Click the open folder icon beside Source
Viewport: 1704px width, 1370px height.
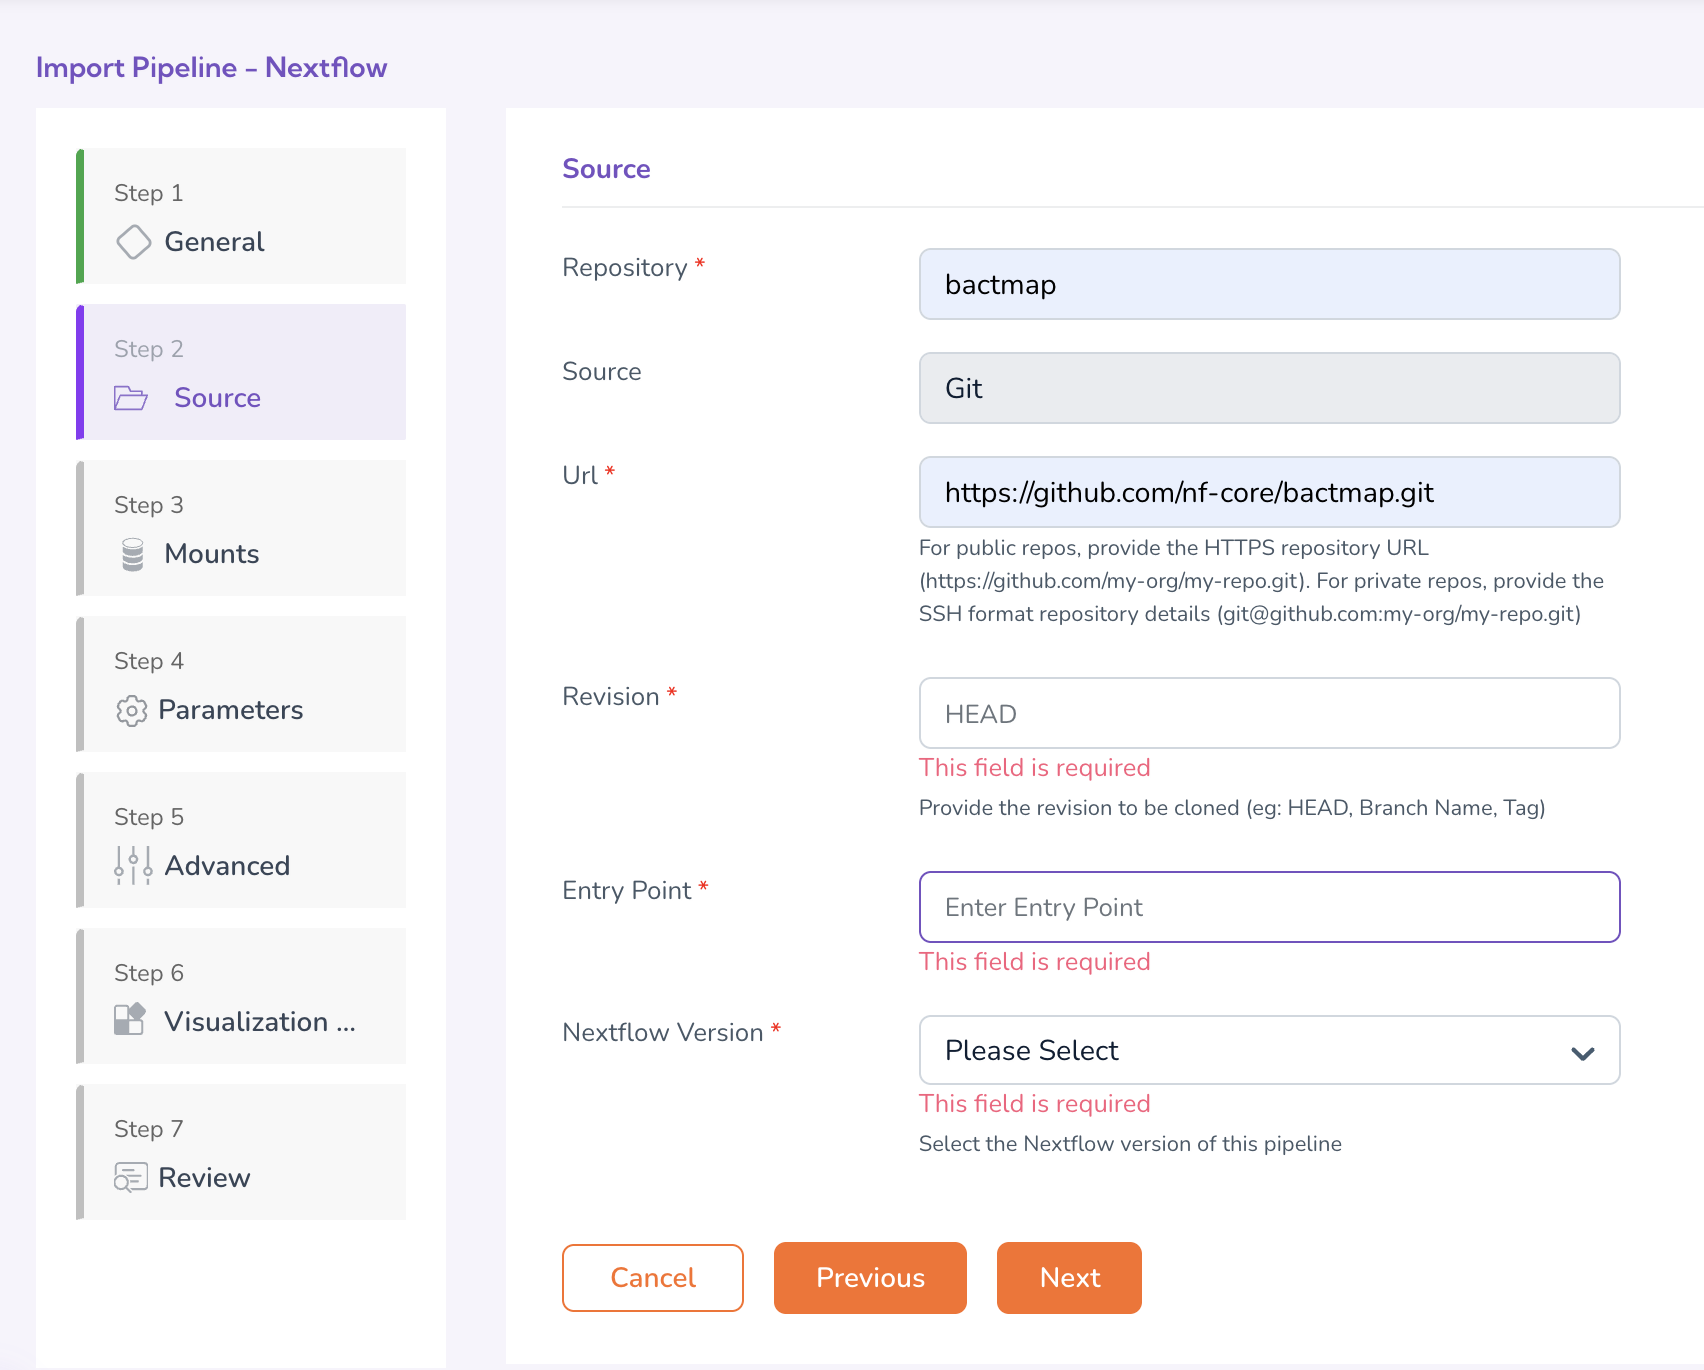point(131,398)
